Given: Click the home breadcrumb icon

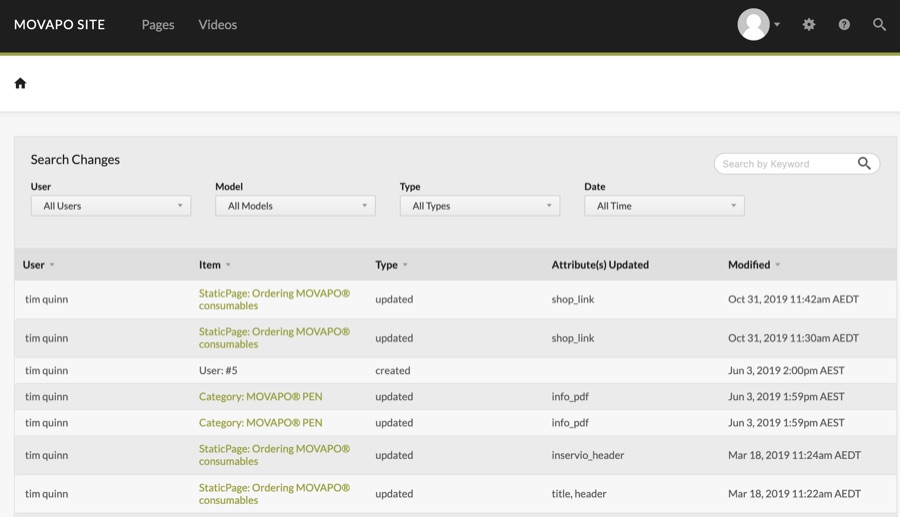Looking at the screenshot, I should [20, 83].
